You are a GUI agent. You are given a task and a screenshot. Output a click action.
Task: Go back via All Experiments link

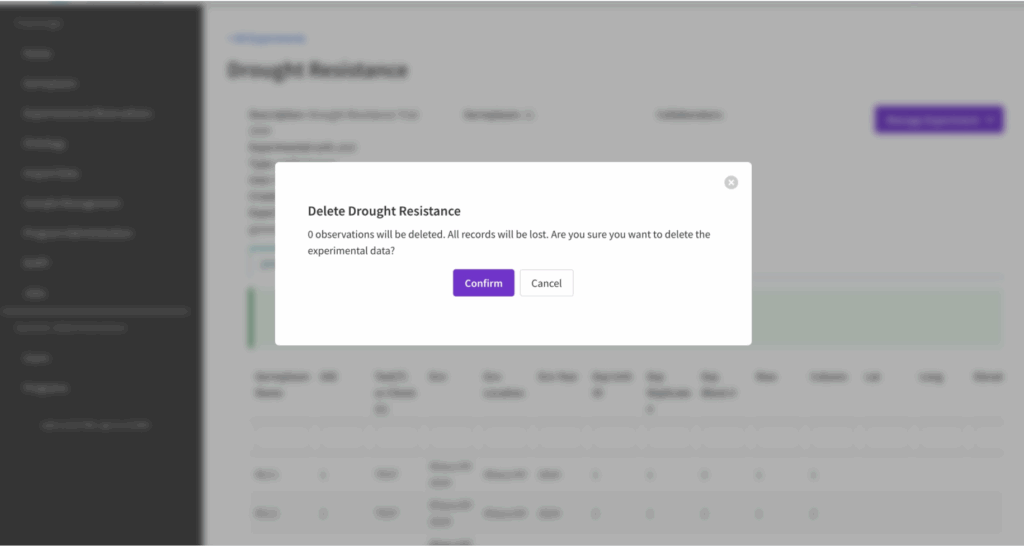(x=267, y=39)
